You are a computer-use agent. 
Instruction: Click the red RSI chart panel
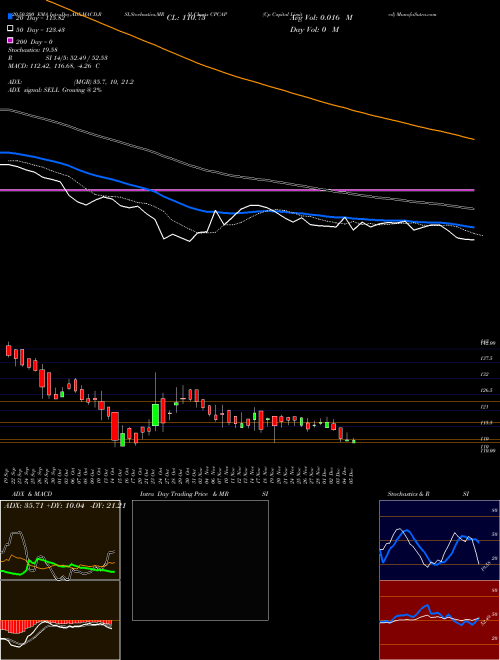point(439,620)
